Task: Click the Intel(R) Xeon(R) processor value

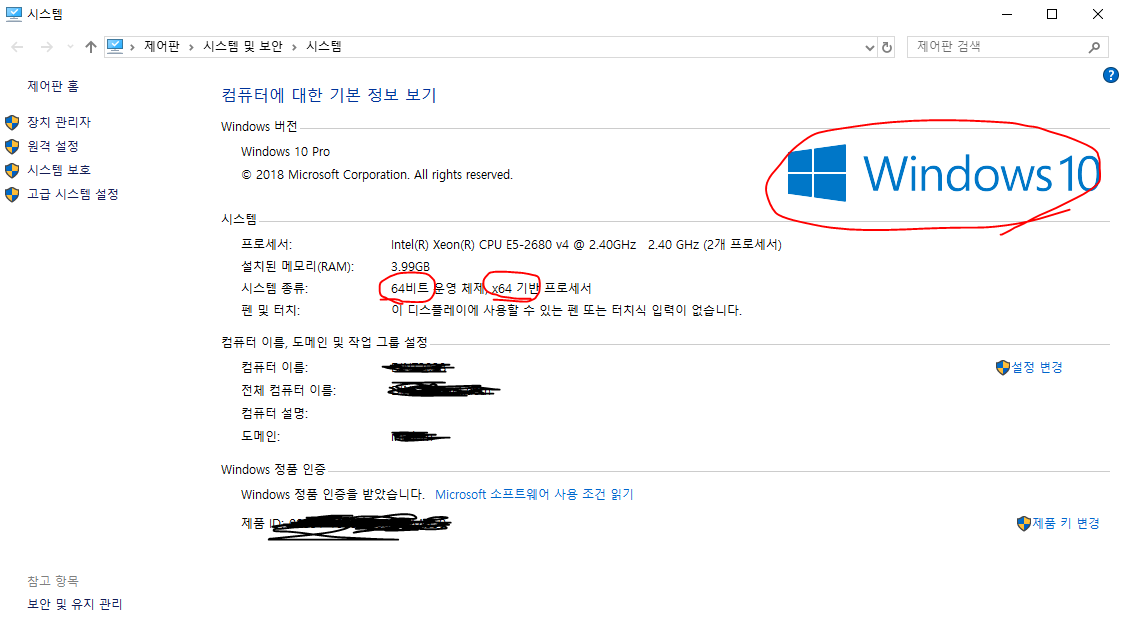Action: coord(586,244)
